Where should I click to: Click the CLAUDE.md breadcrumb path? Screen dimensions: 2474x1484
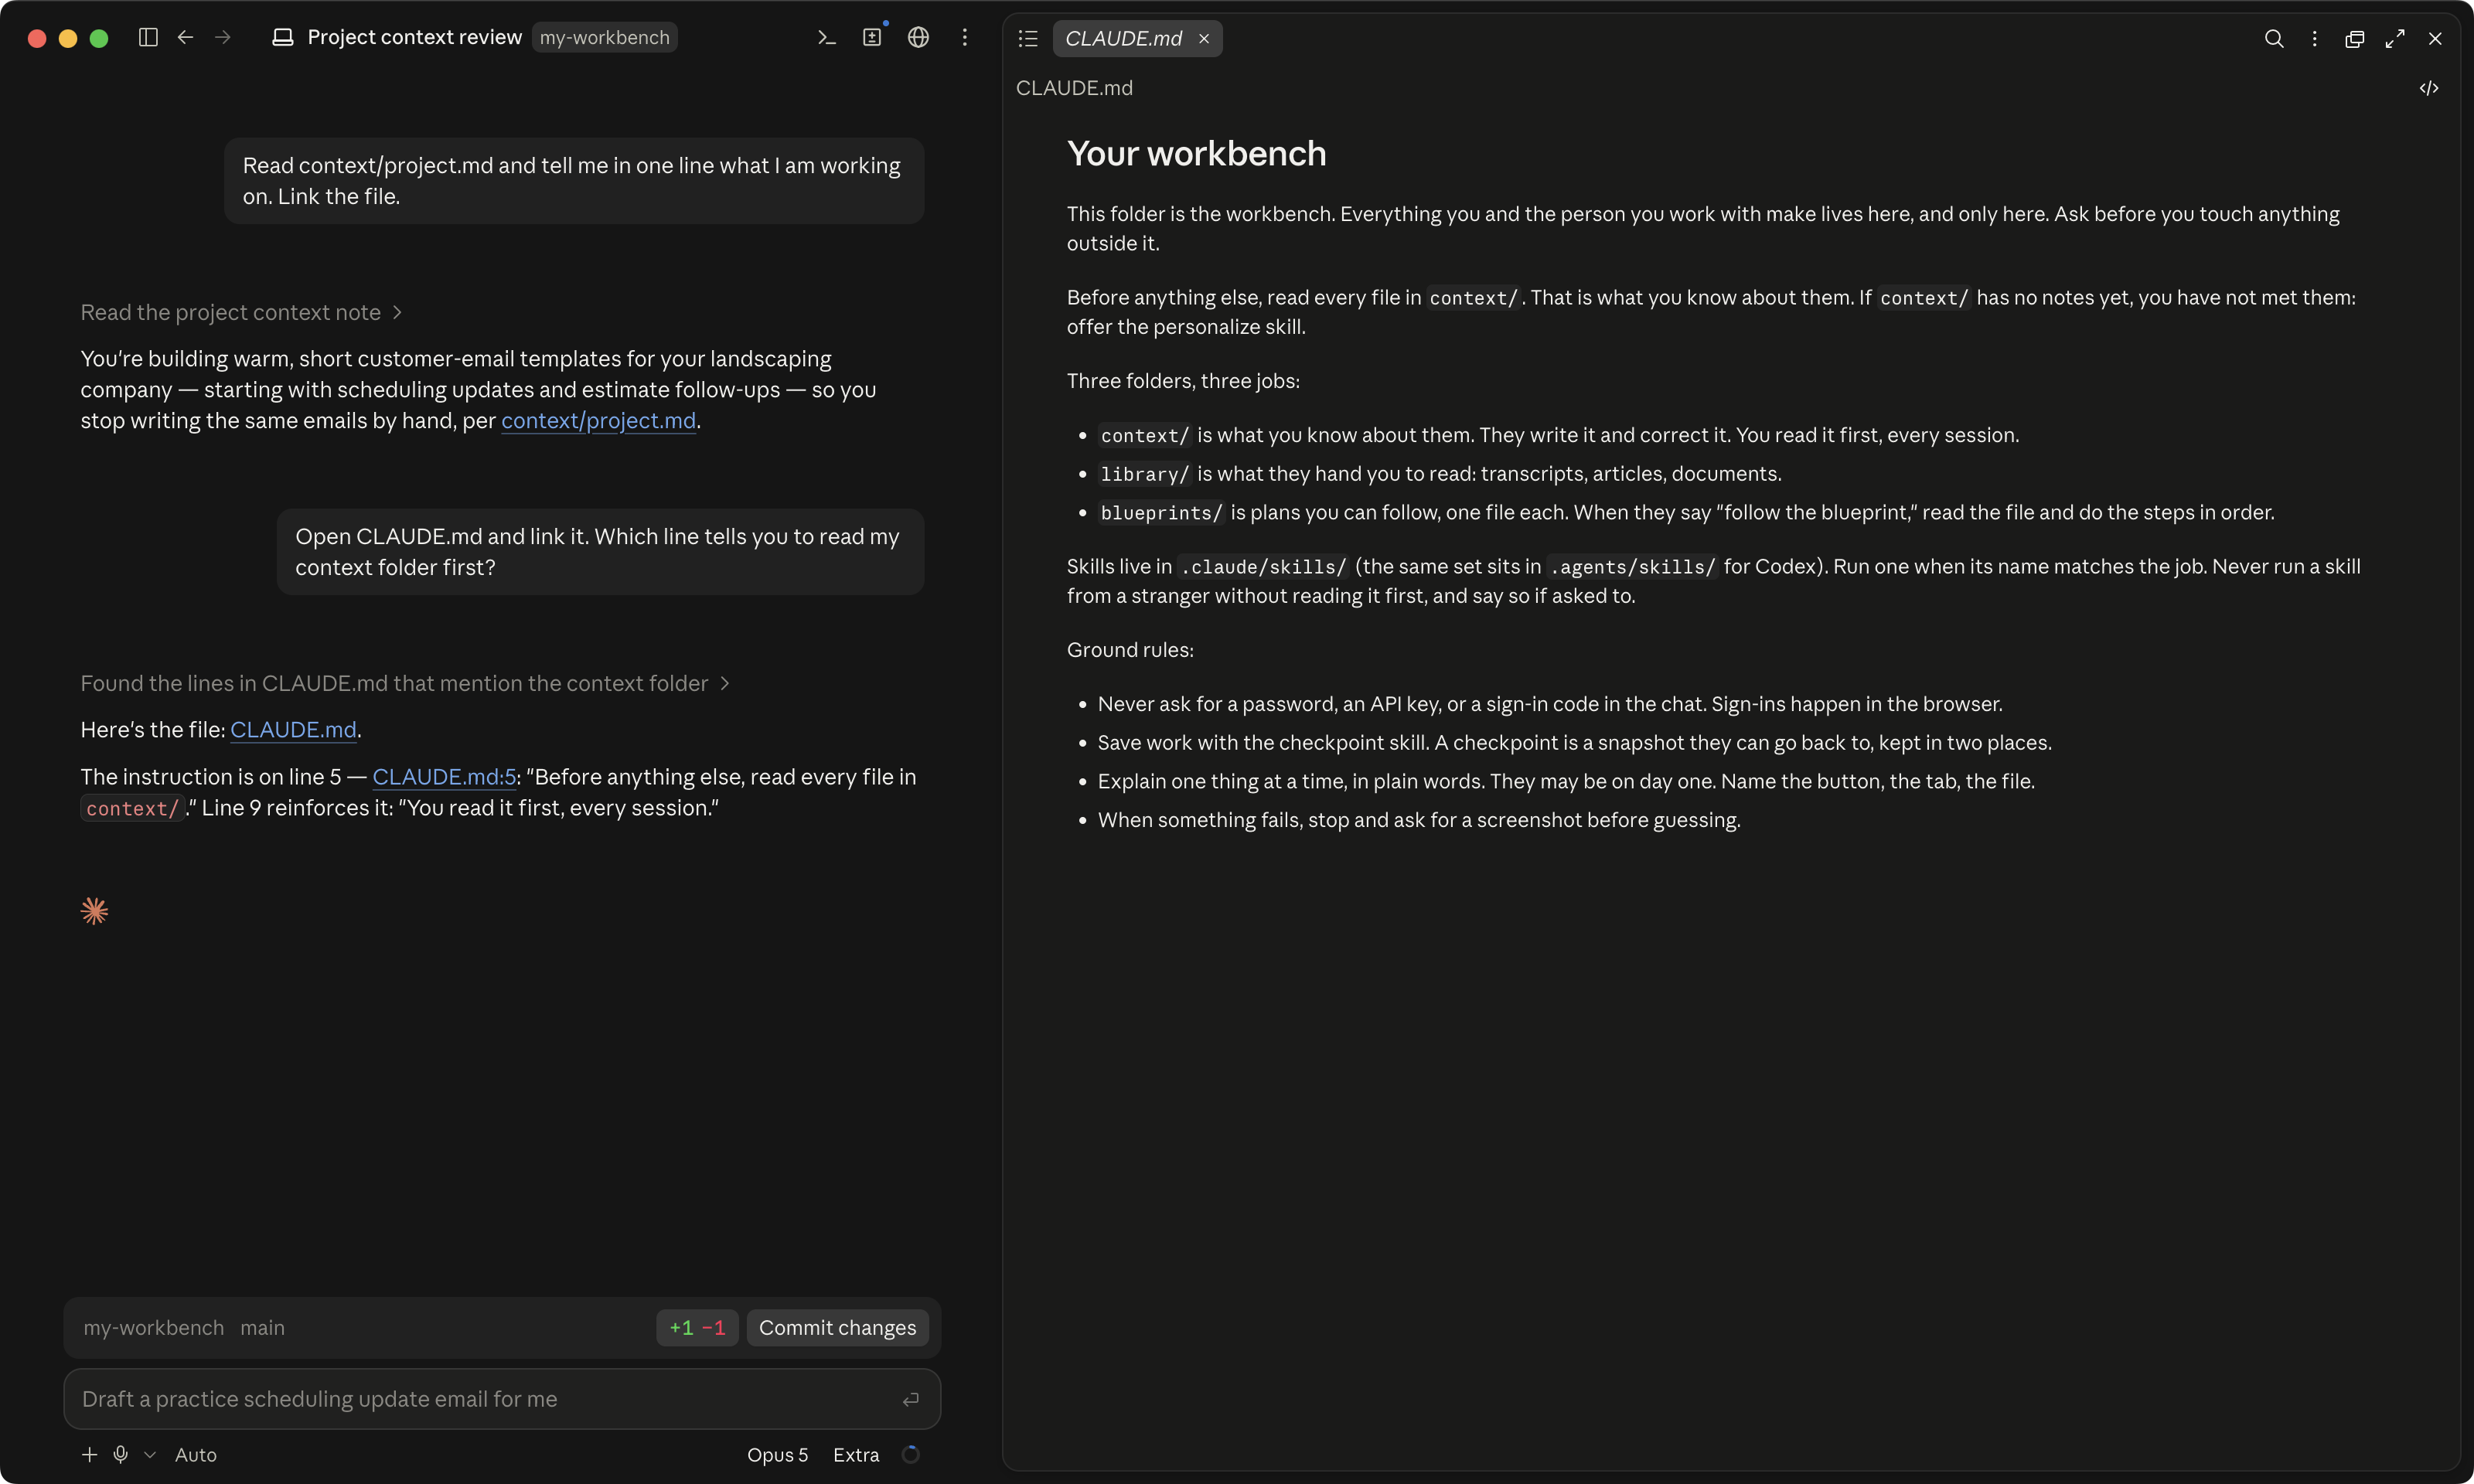point(1074,88)
